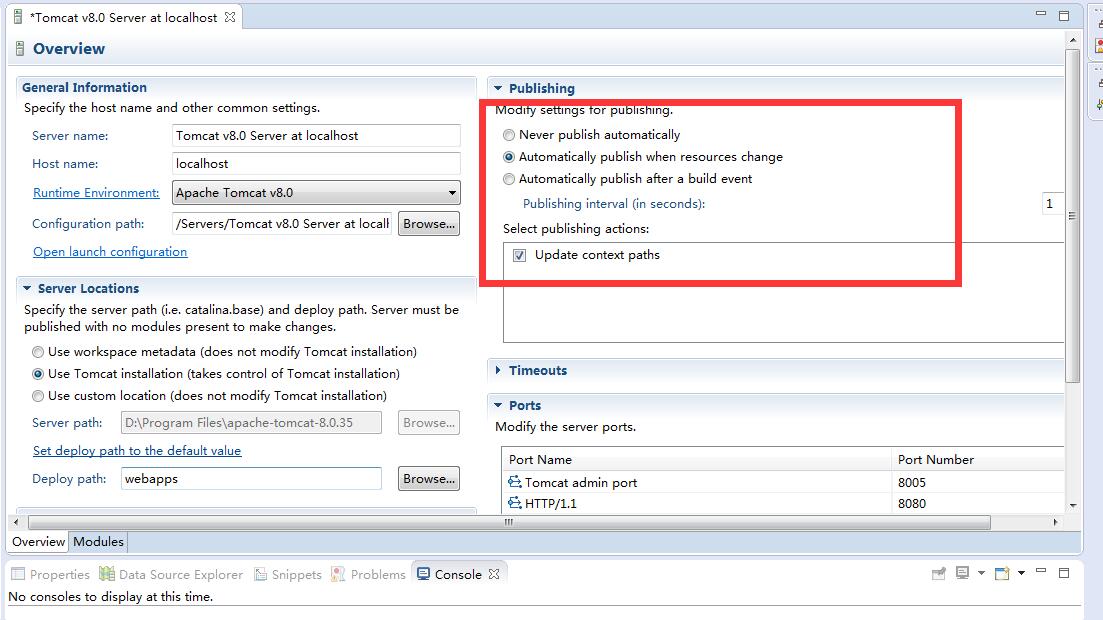Image resolution: width=1103 pixels, height=620 pixels.
Task: Click Set deploy path to the default value
Action: point(137,450)
